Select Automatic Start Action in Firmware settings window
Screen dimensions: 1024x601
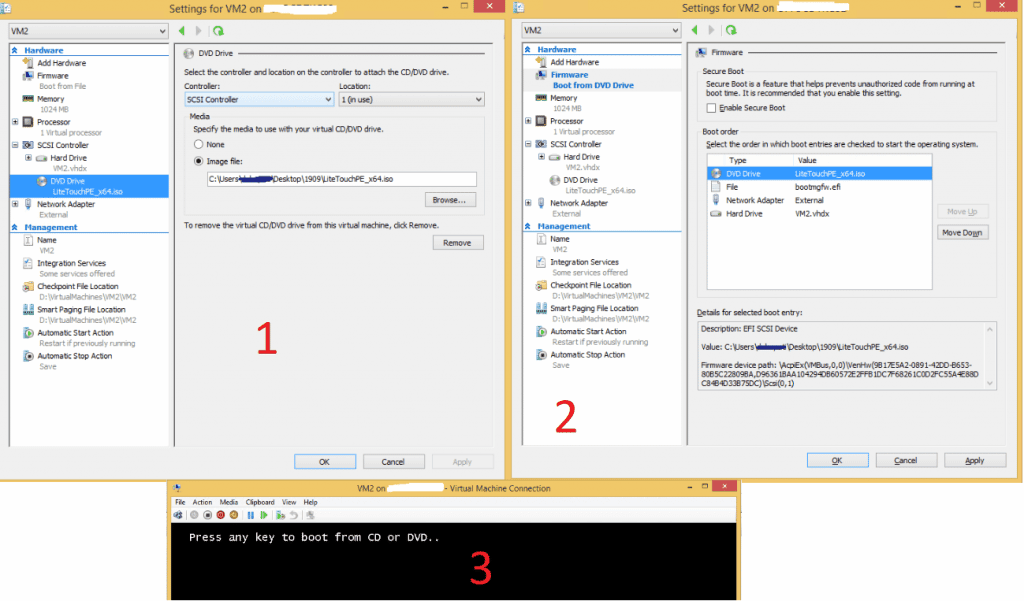click(588, 332)
